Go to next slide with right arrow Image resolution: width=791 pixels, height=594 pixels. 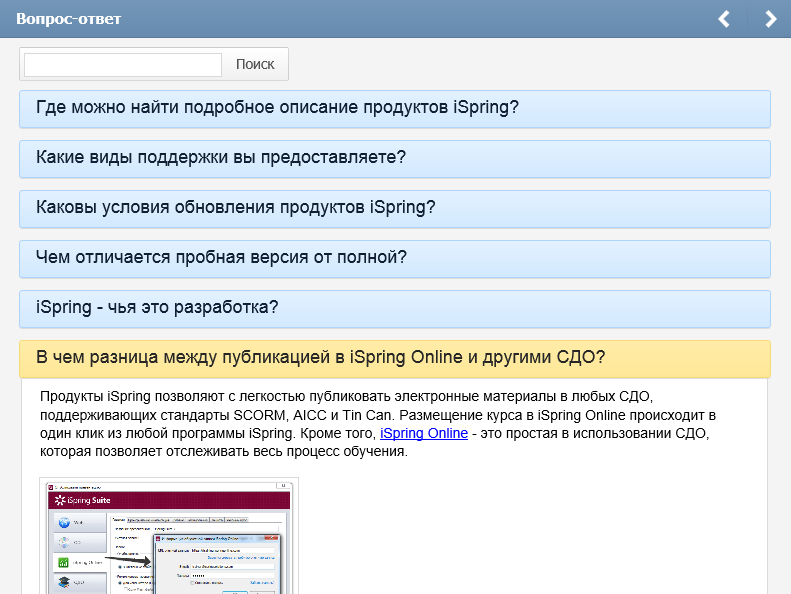tap(770, 19)
